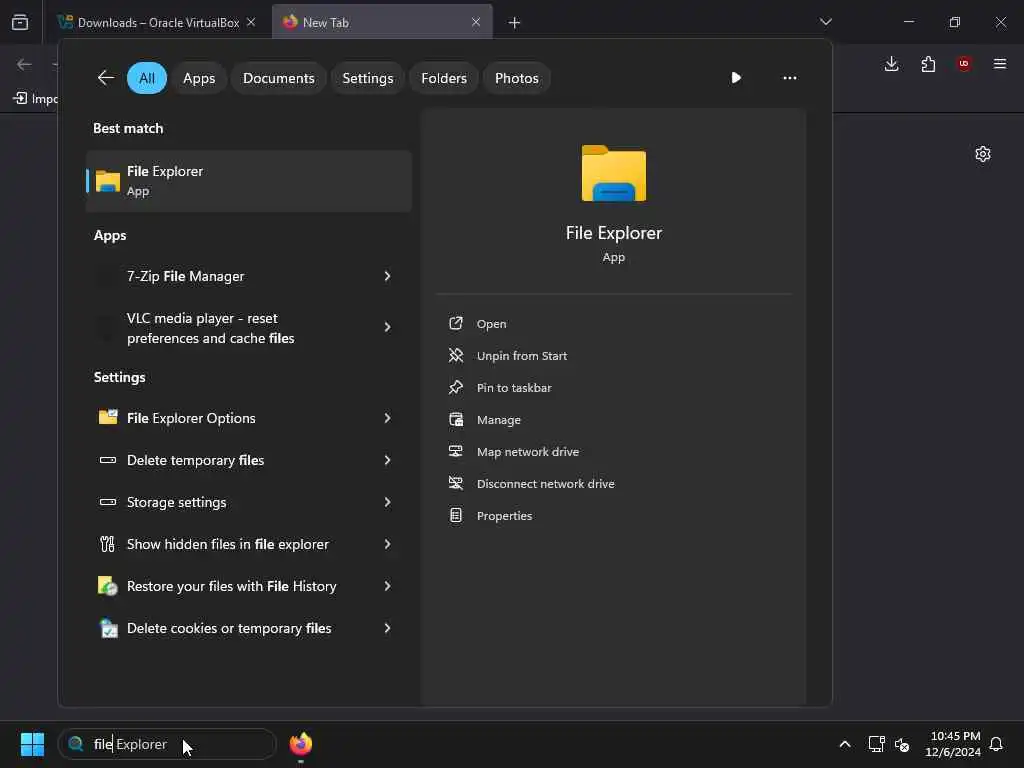Filter search results by Photos
This screenshot has height=768, width=1024.
point(517,78)
